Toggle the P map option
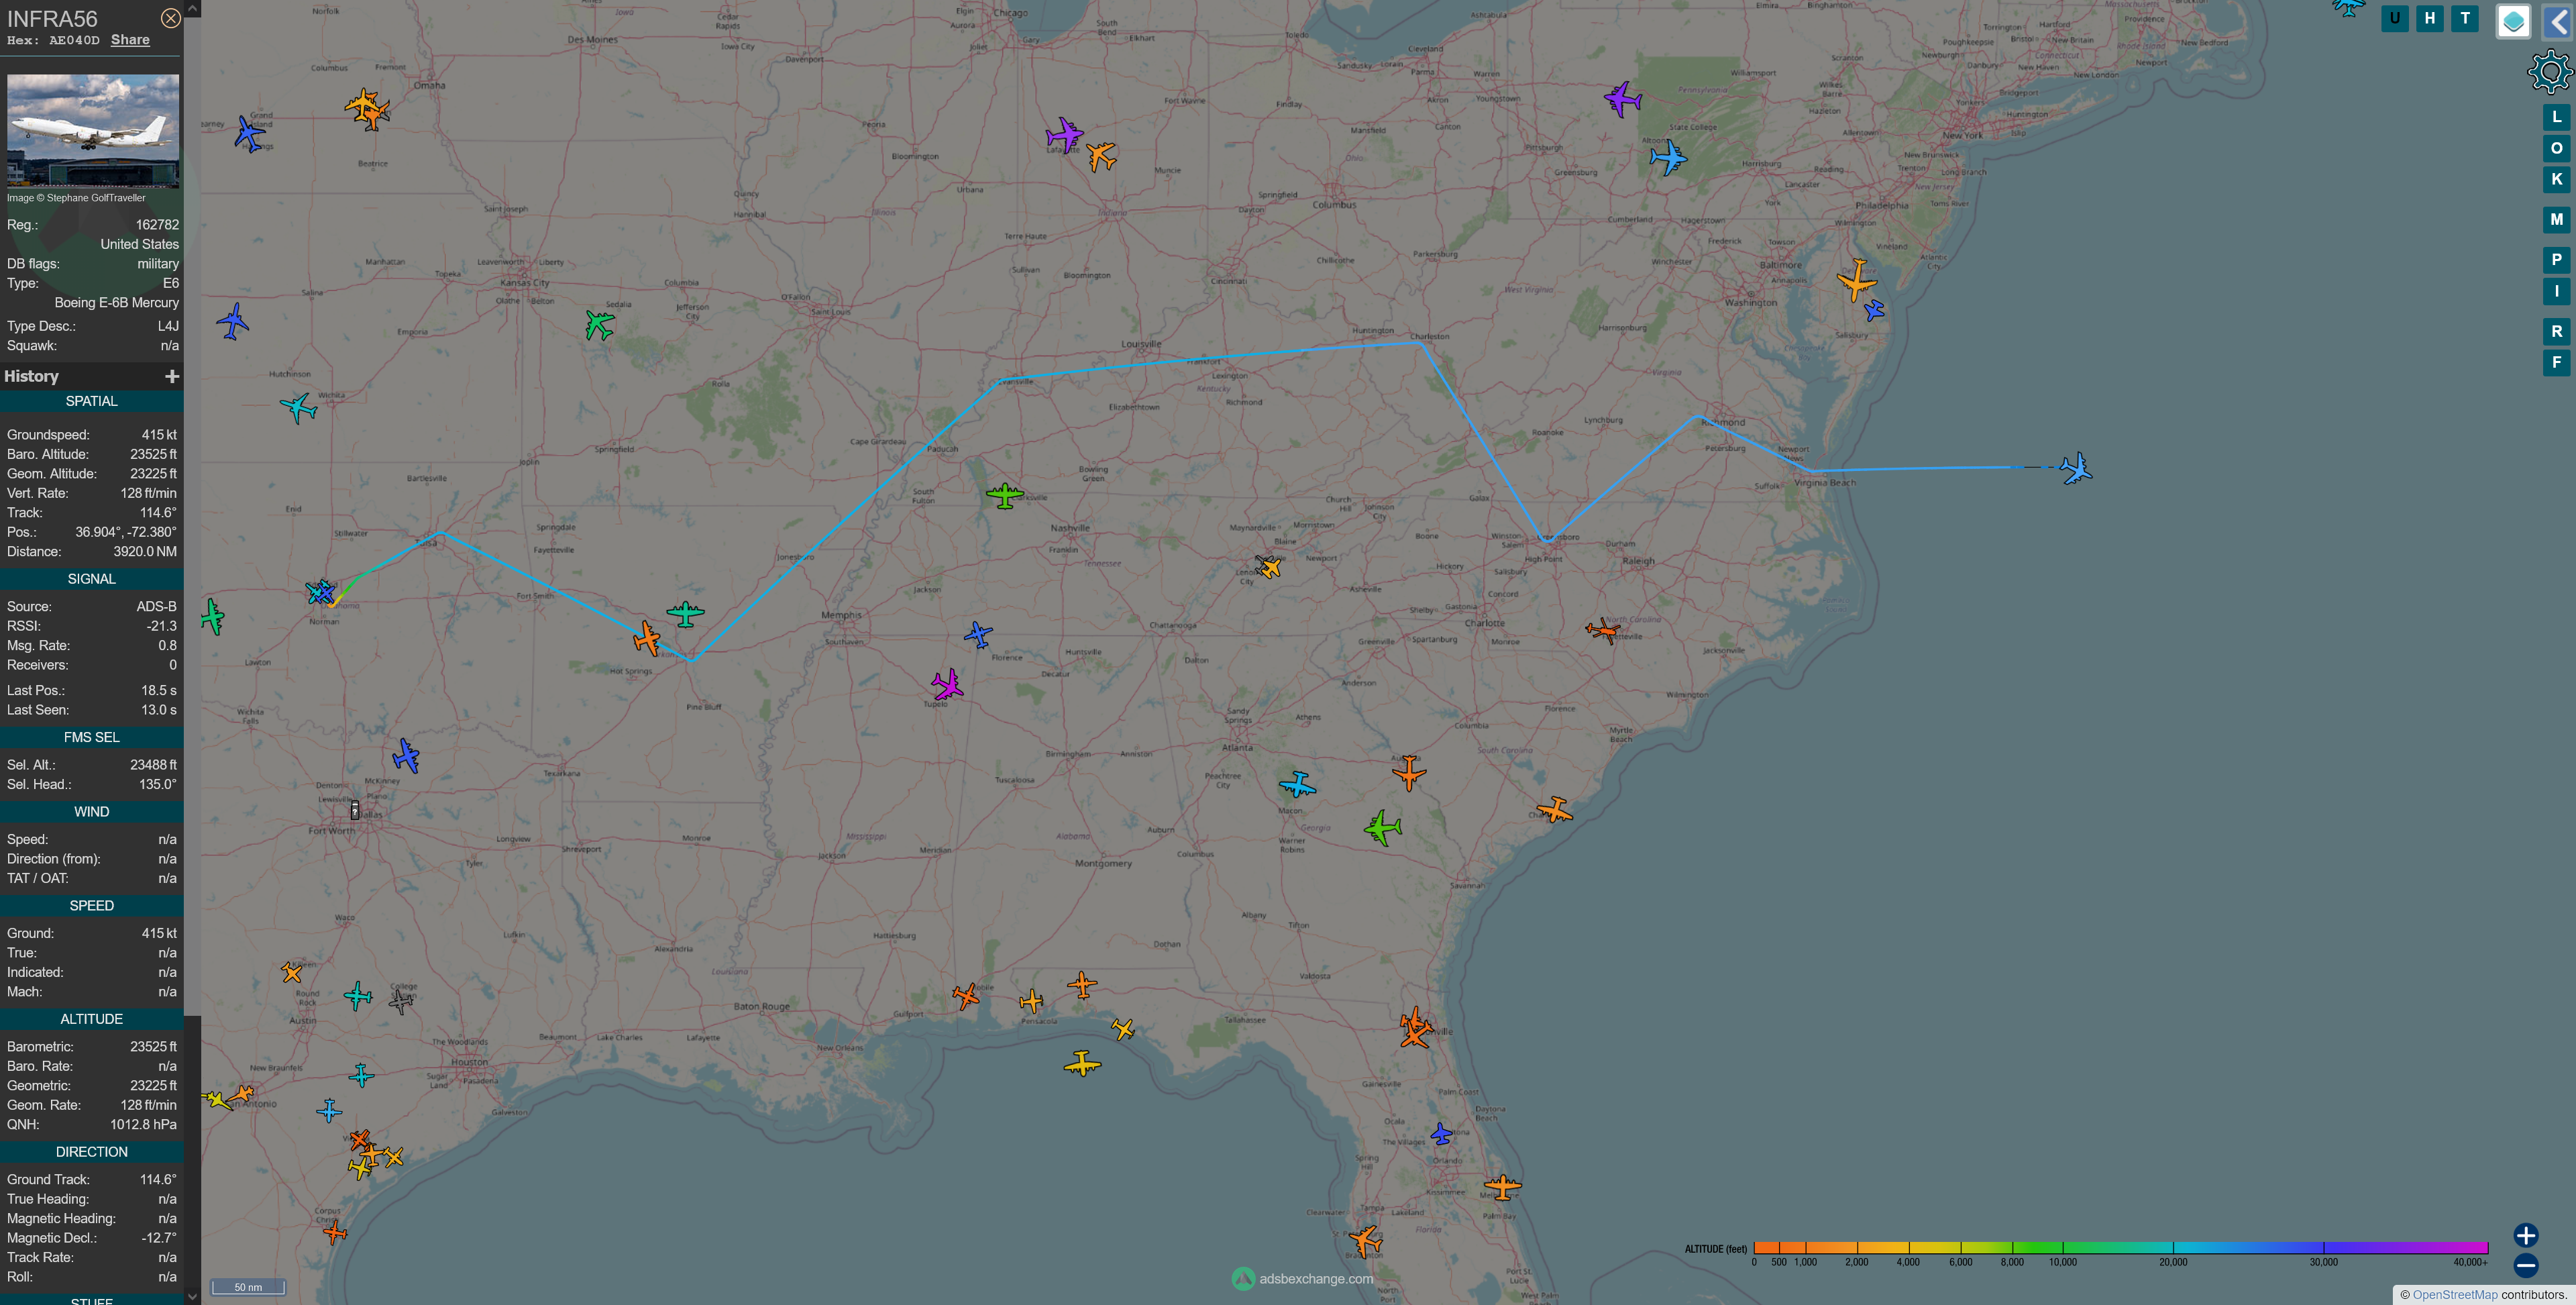The width and height of the screenshot is (2576, 1305). pyautogui.click(x=2556, y=260)
